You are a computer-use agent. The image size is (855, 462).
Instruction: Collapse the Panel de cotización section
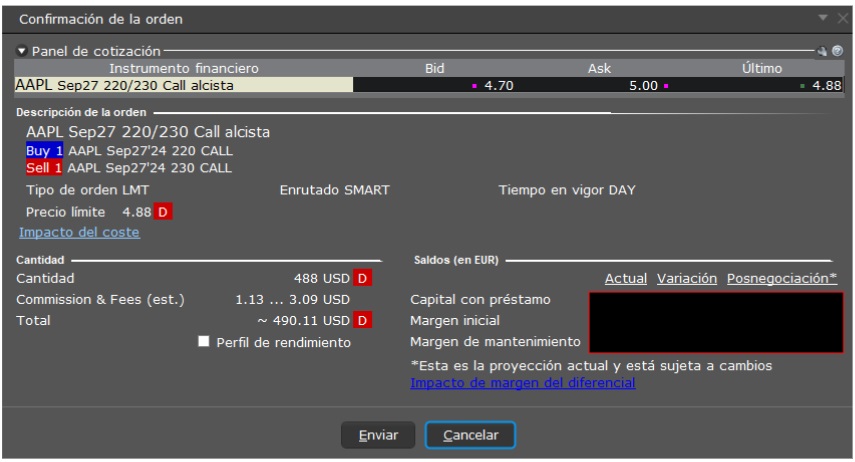[21, 51]
